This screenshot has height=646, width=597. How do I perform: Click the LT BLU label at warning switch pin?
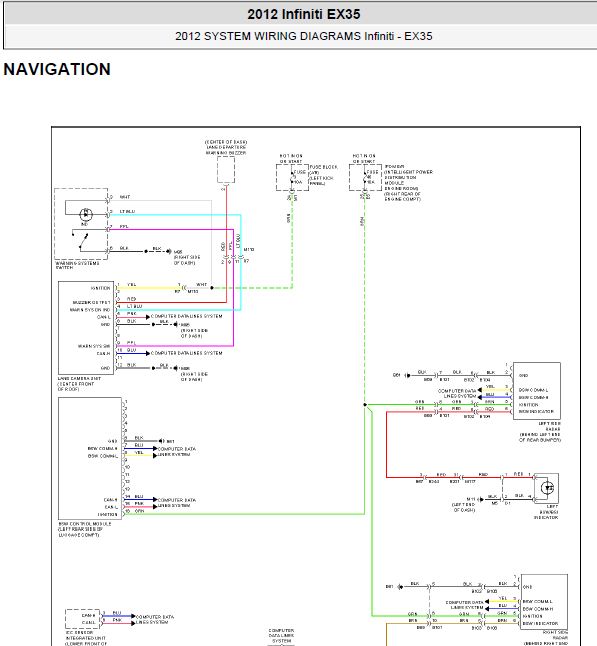(x=127, y=211)
